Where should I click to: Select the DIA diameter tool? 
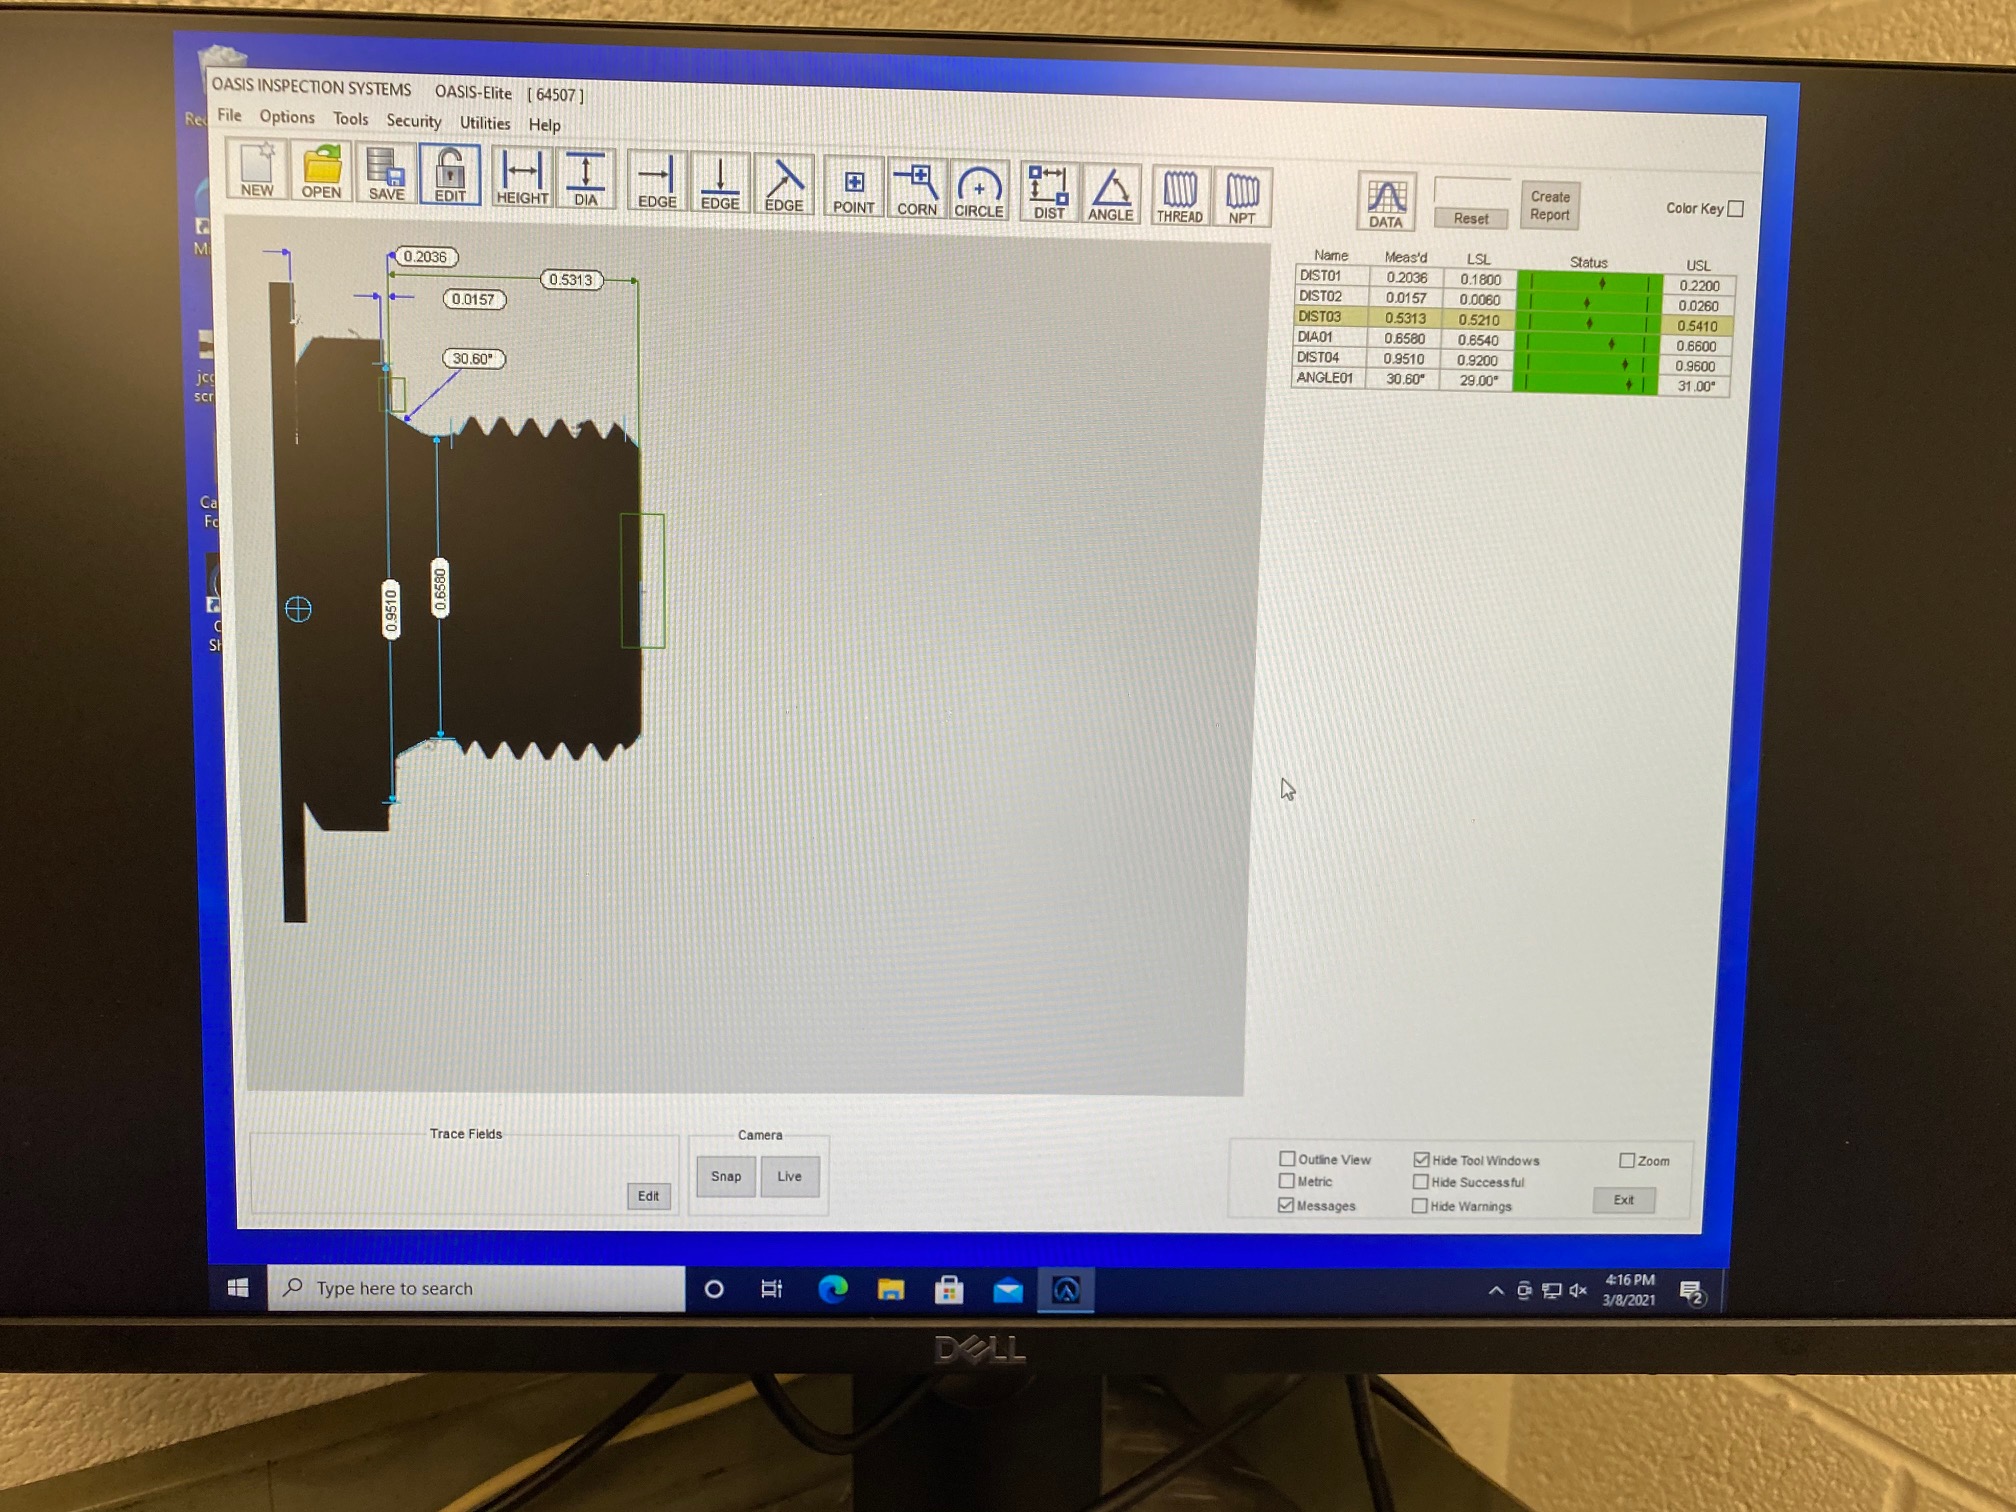tap(586, 180)
